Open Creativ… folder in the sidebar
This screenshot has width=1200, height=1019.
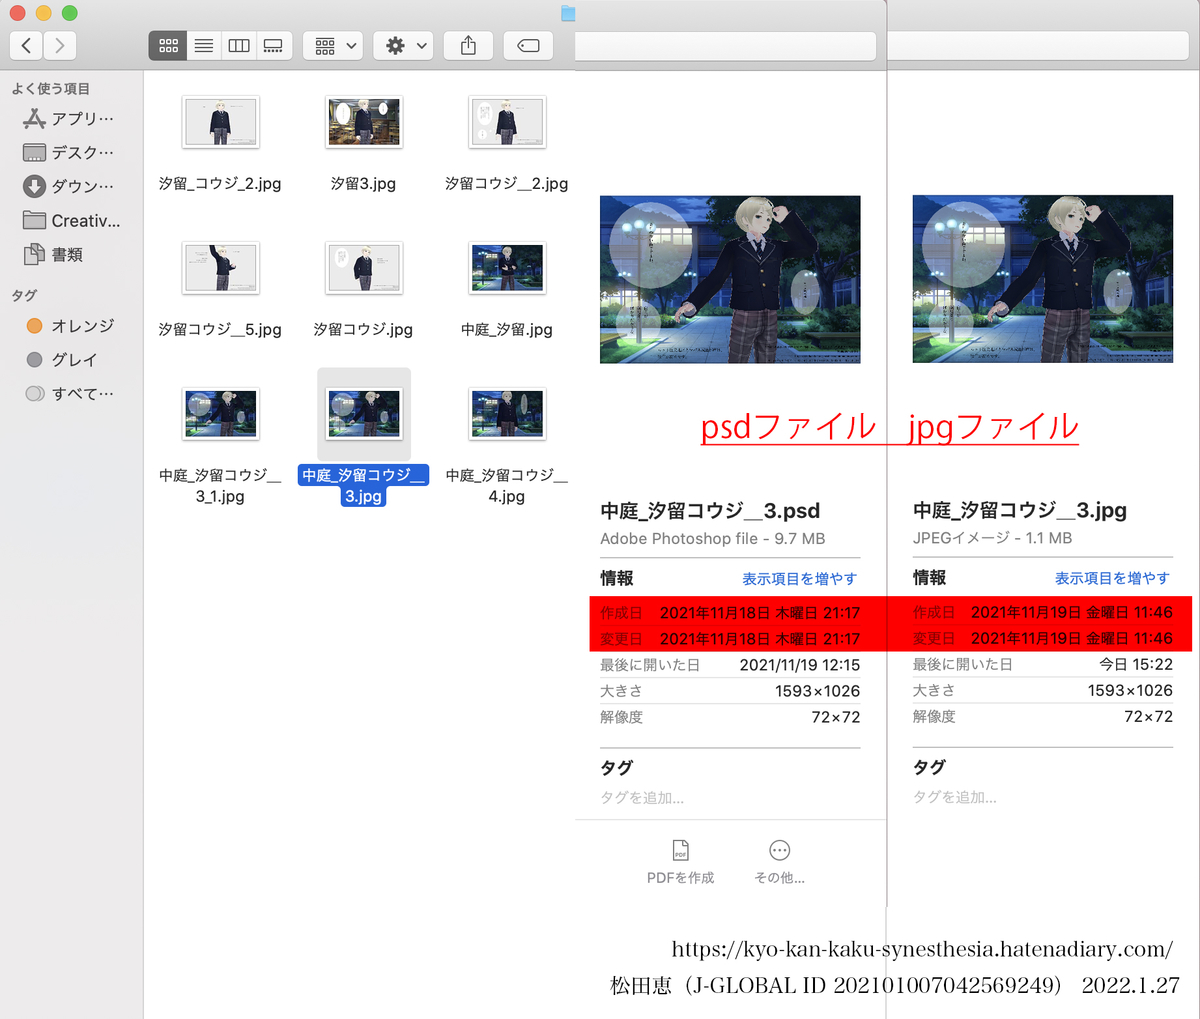point(70,220)
